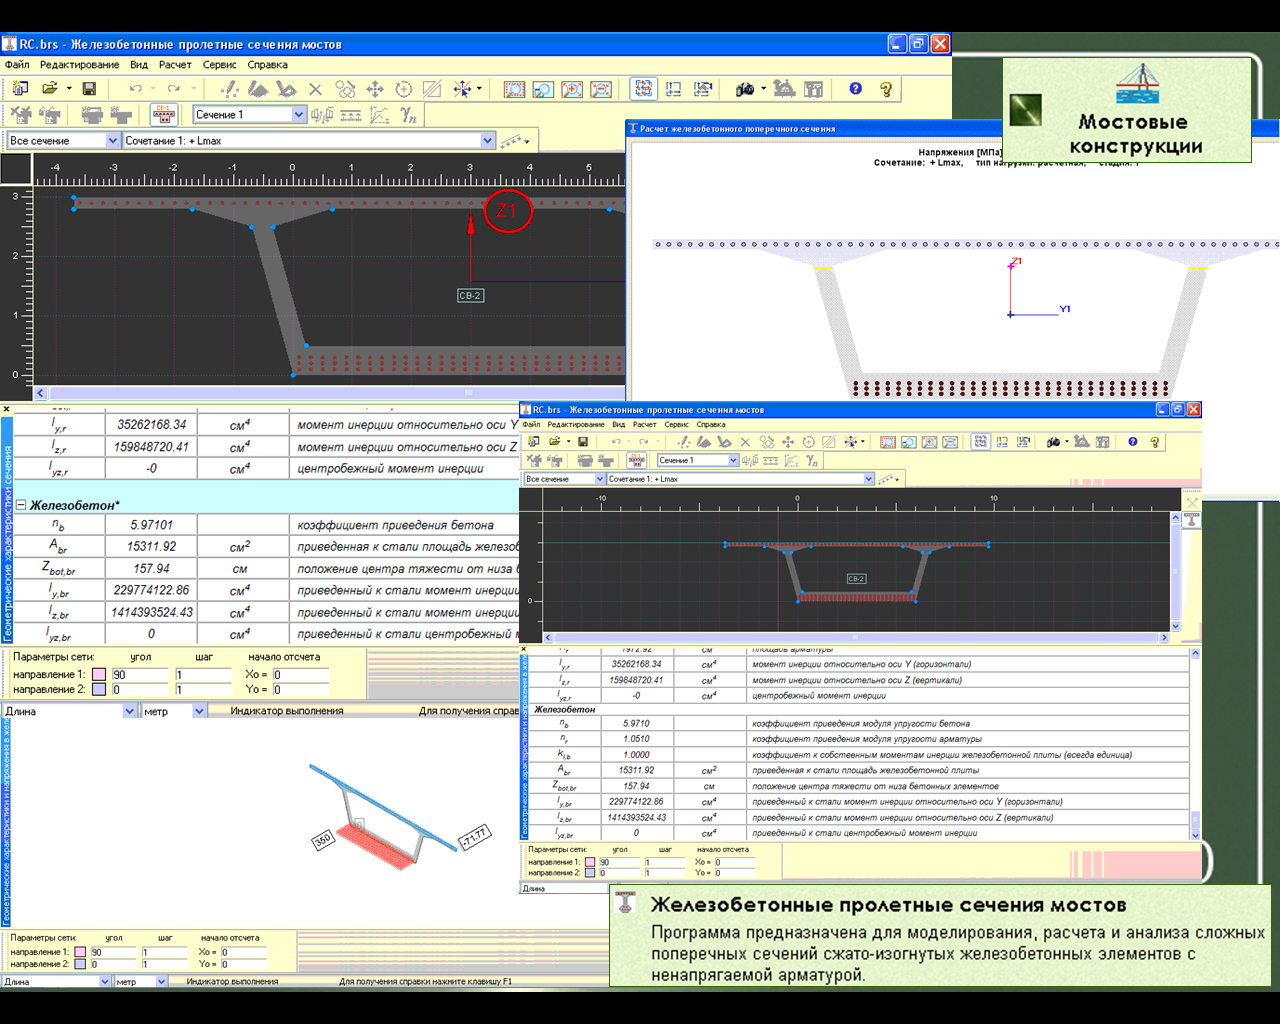Open the Сервис menu in the smaller front window
1280x1024 pixels.
click(677, 424)
